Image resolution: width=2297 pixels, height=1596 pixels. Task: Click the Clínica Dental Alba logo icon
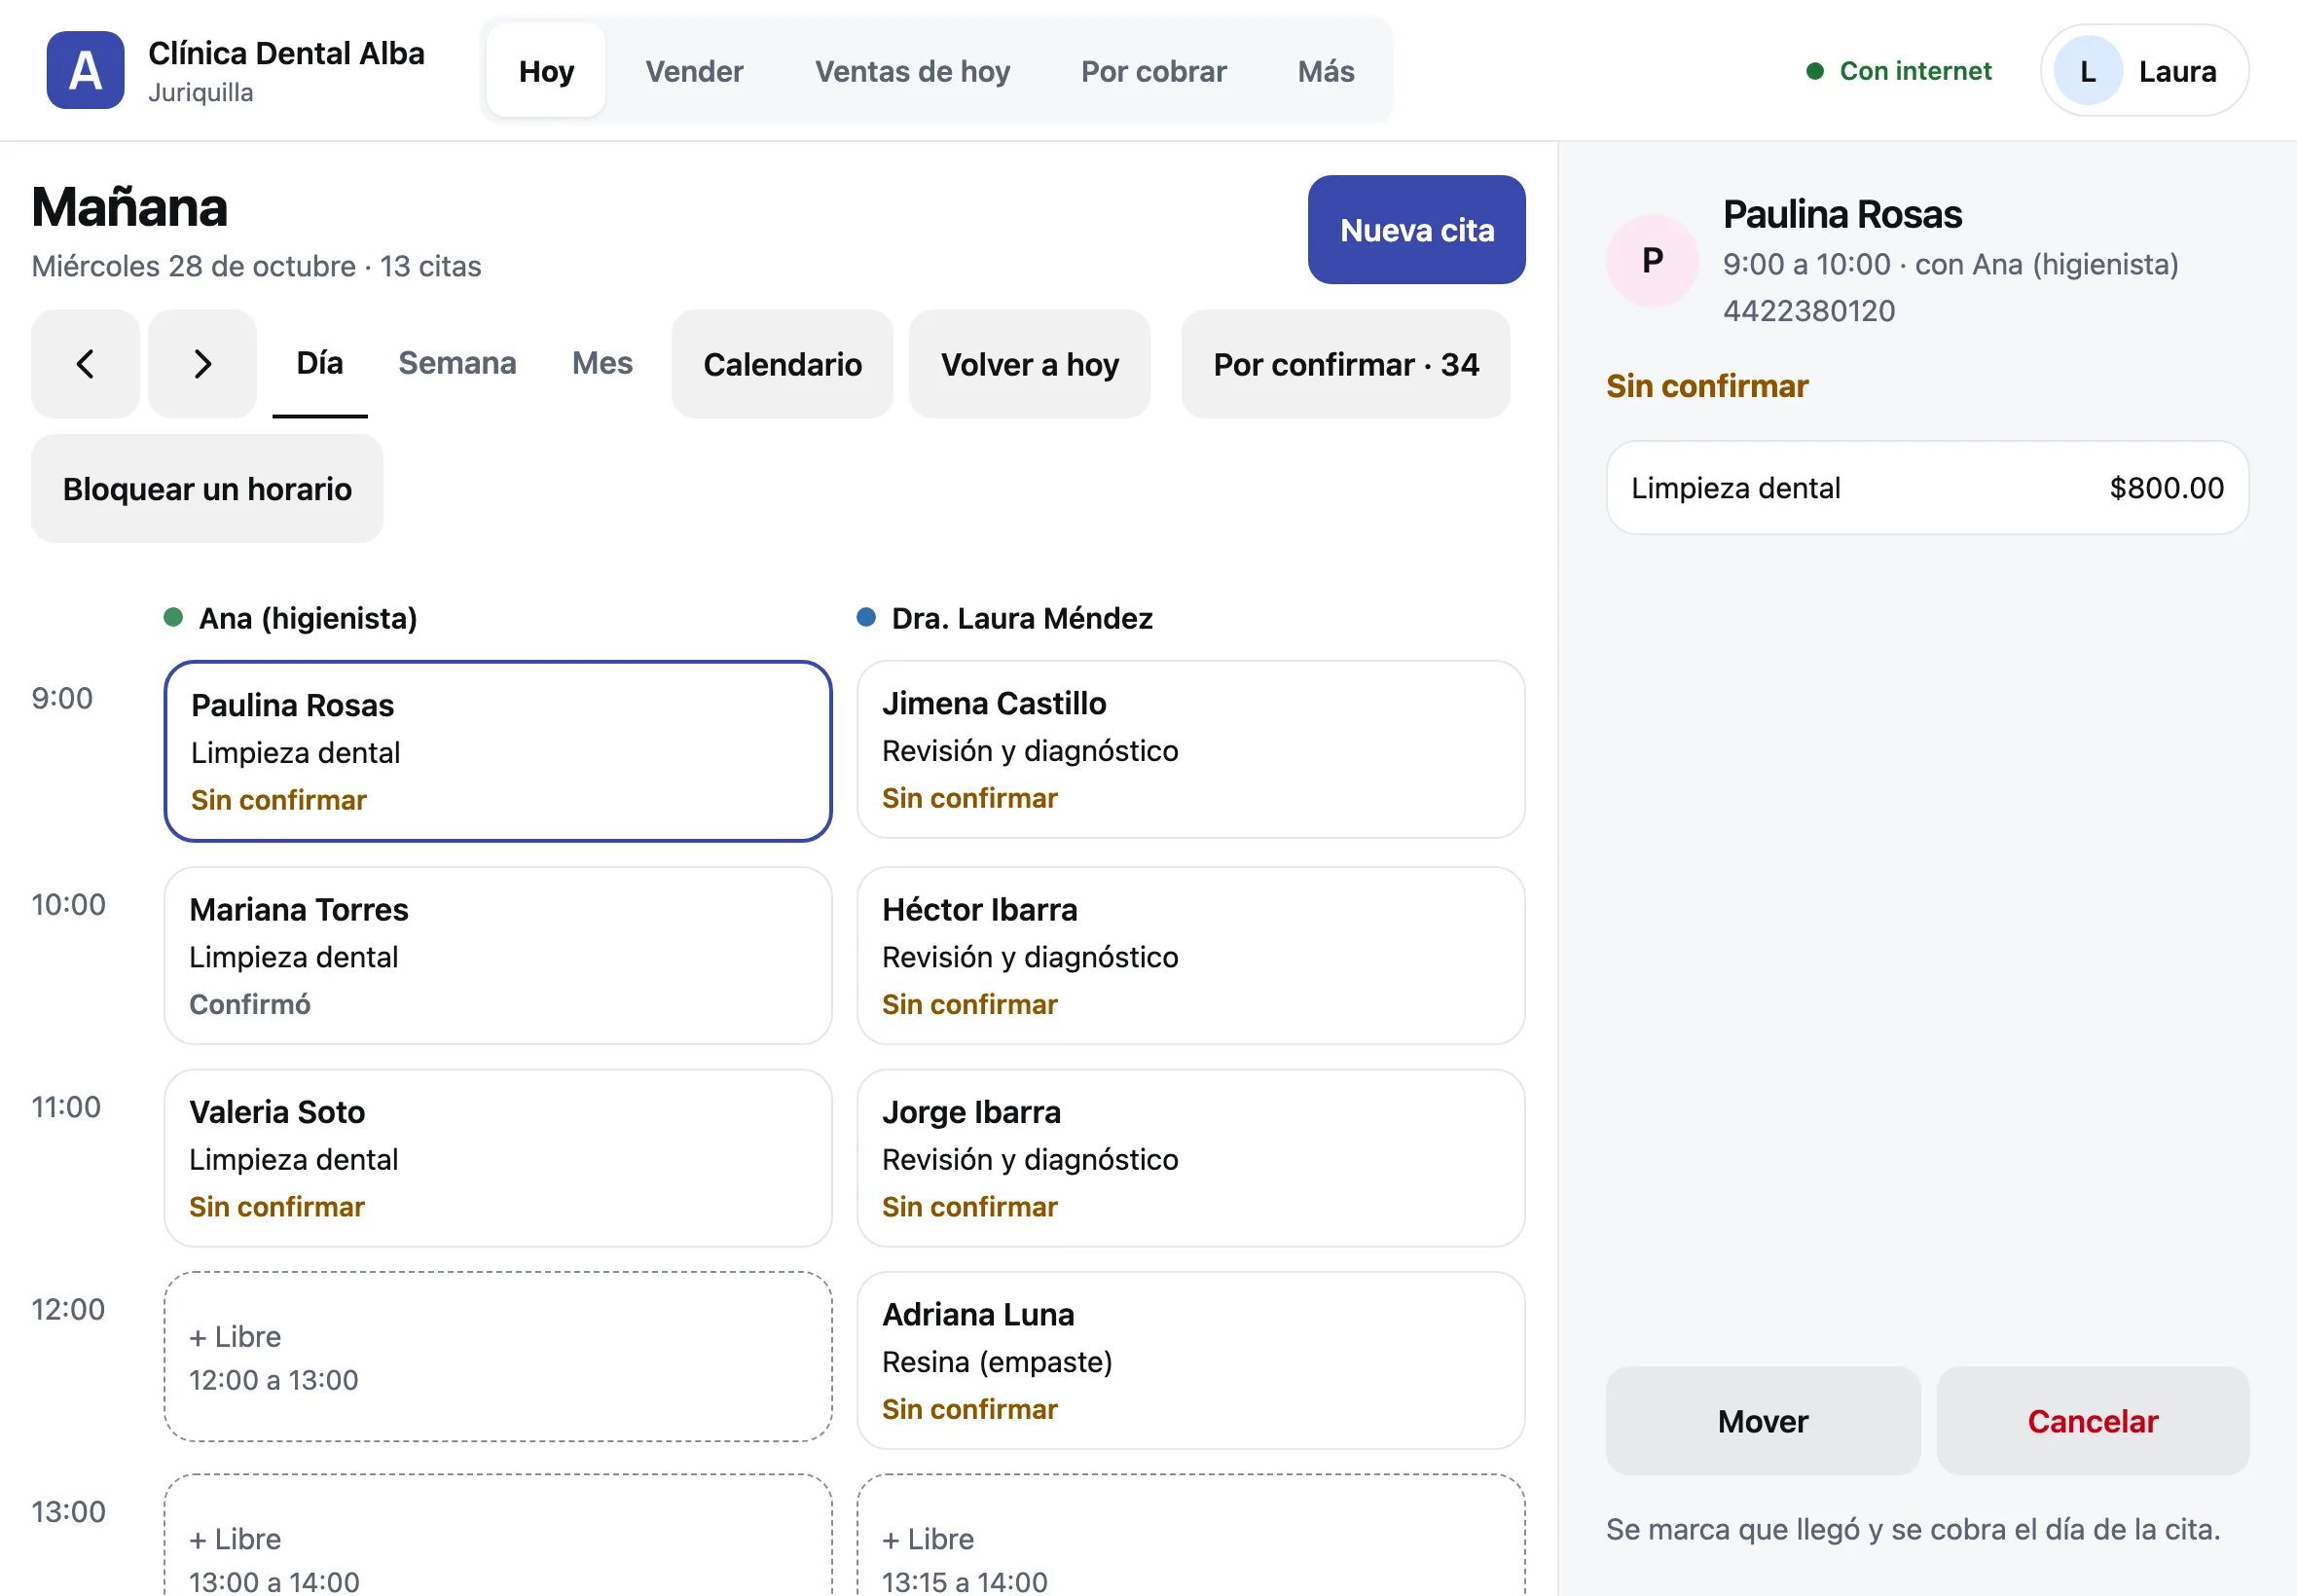(x=85, y=70)
